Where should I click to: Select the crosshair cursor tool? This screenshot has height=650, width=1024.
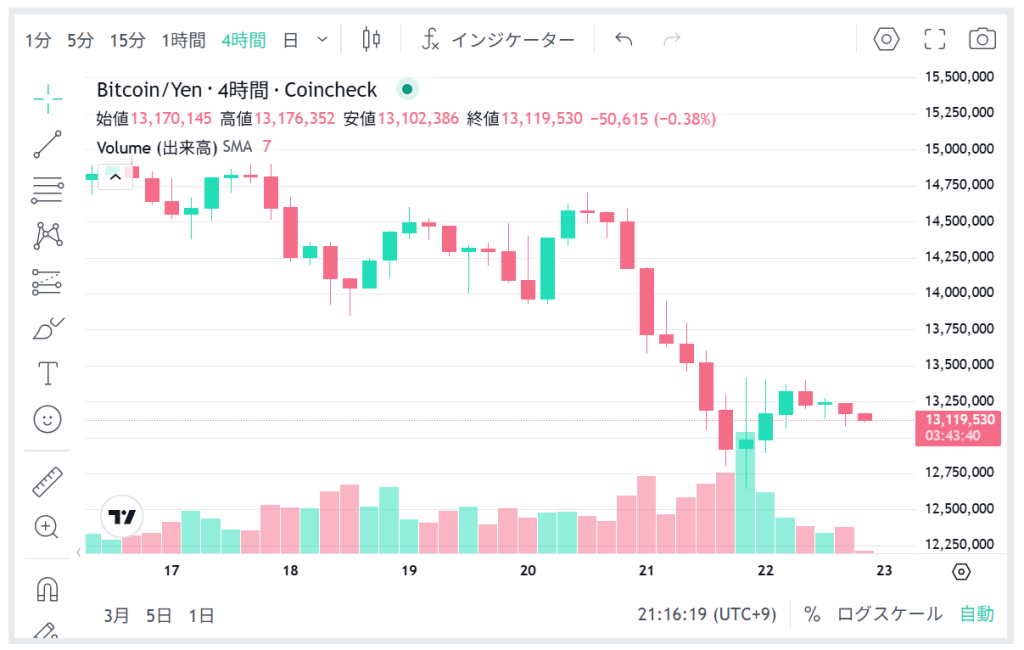[x=47, y=97]
